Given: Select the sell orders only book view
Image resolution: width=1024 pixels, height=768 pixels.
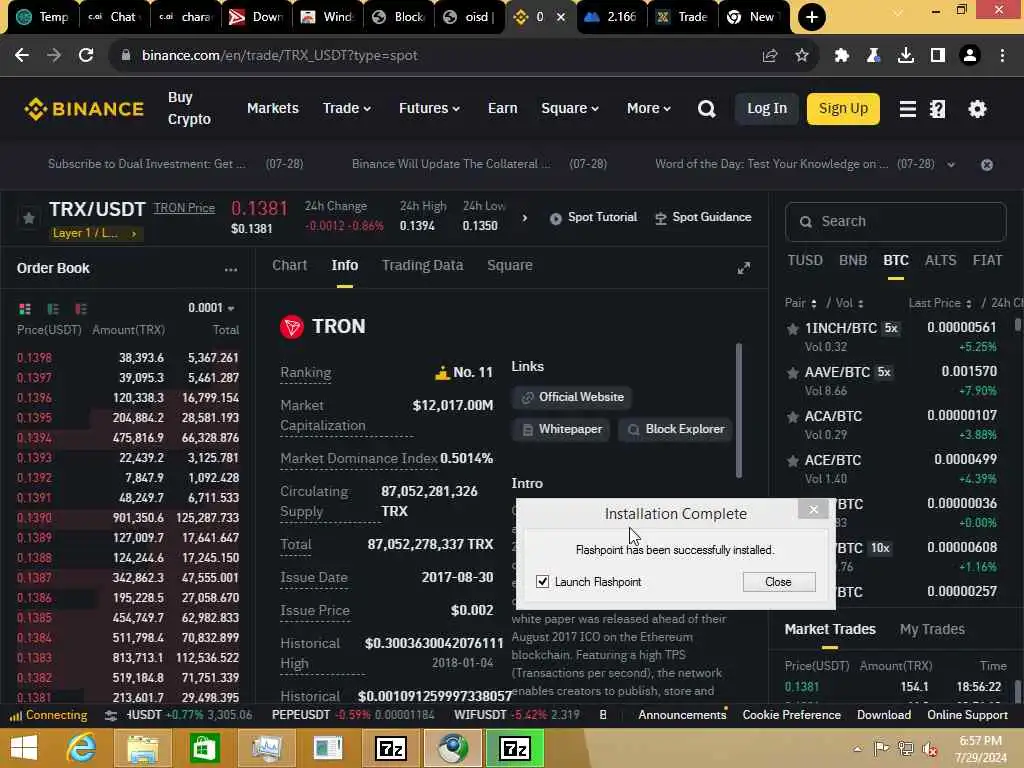Looking at the screenshot, I should coord(81,308).
